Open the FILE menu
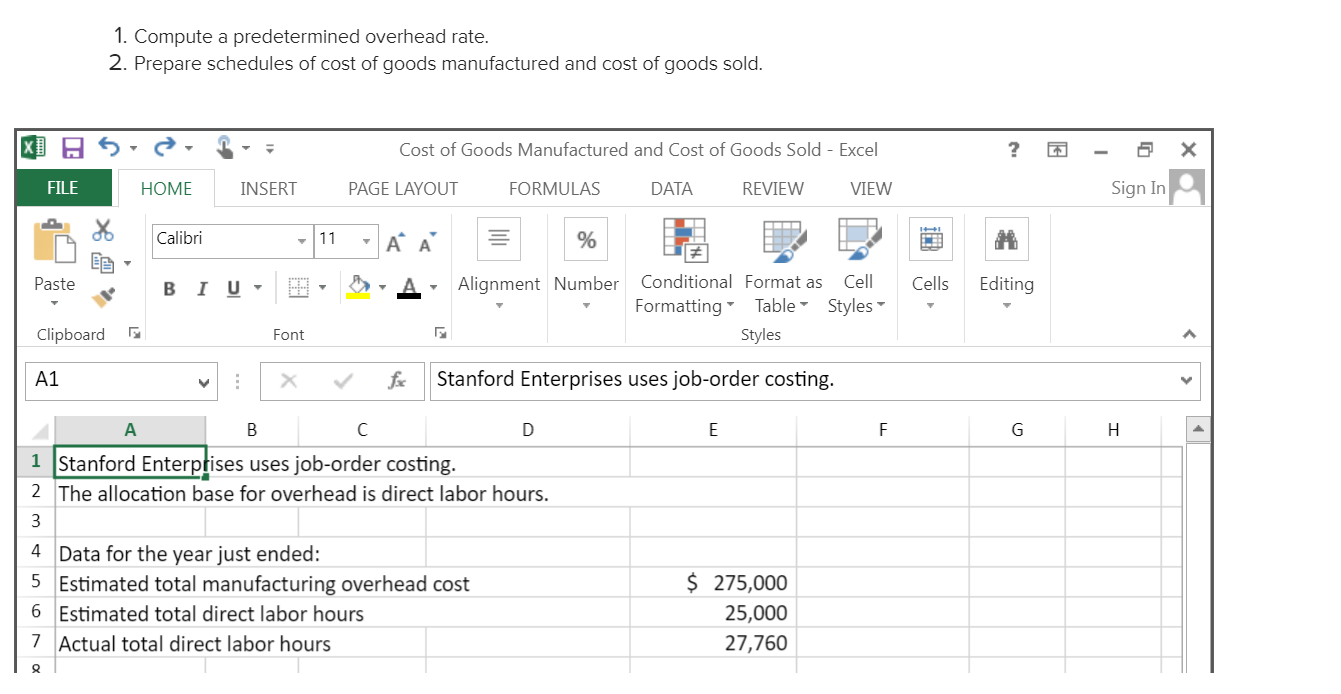The image size is (1341, 694). tap(62, 187)
